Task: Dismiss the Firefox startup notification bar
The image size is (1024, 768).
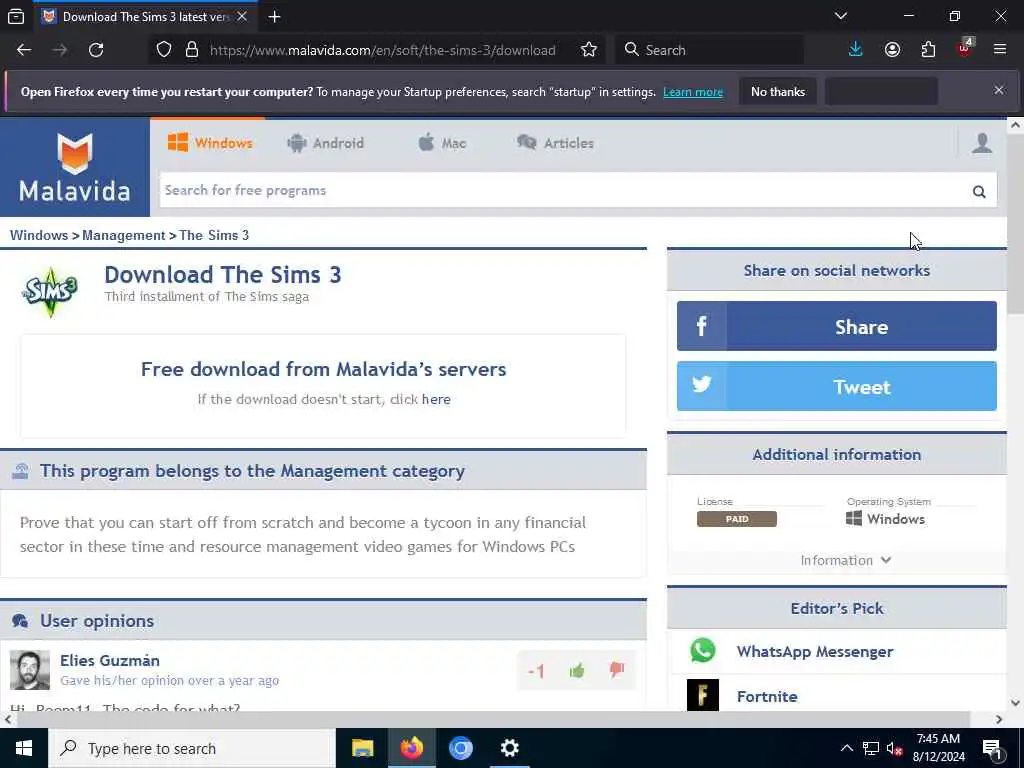Action: pos(999,90)
